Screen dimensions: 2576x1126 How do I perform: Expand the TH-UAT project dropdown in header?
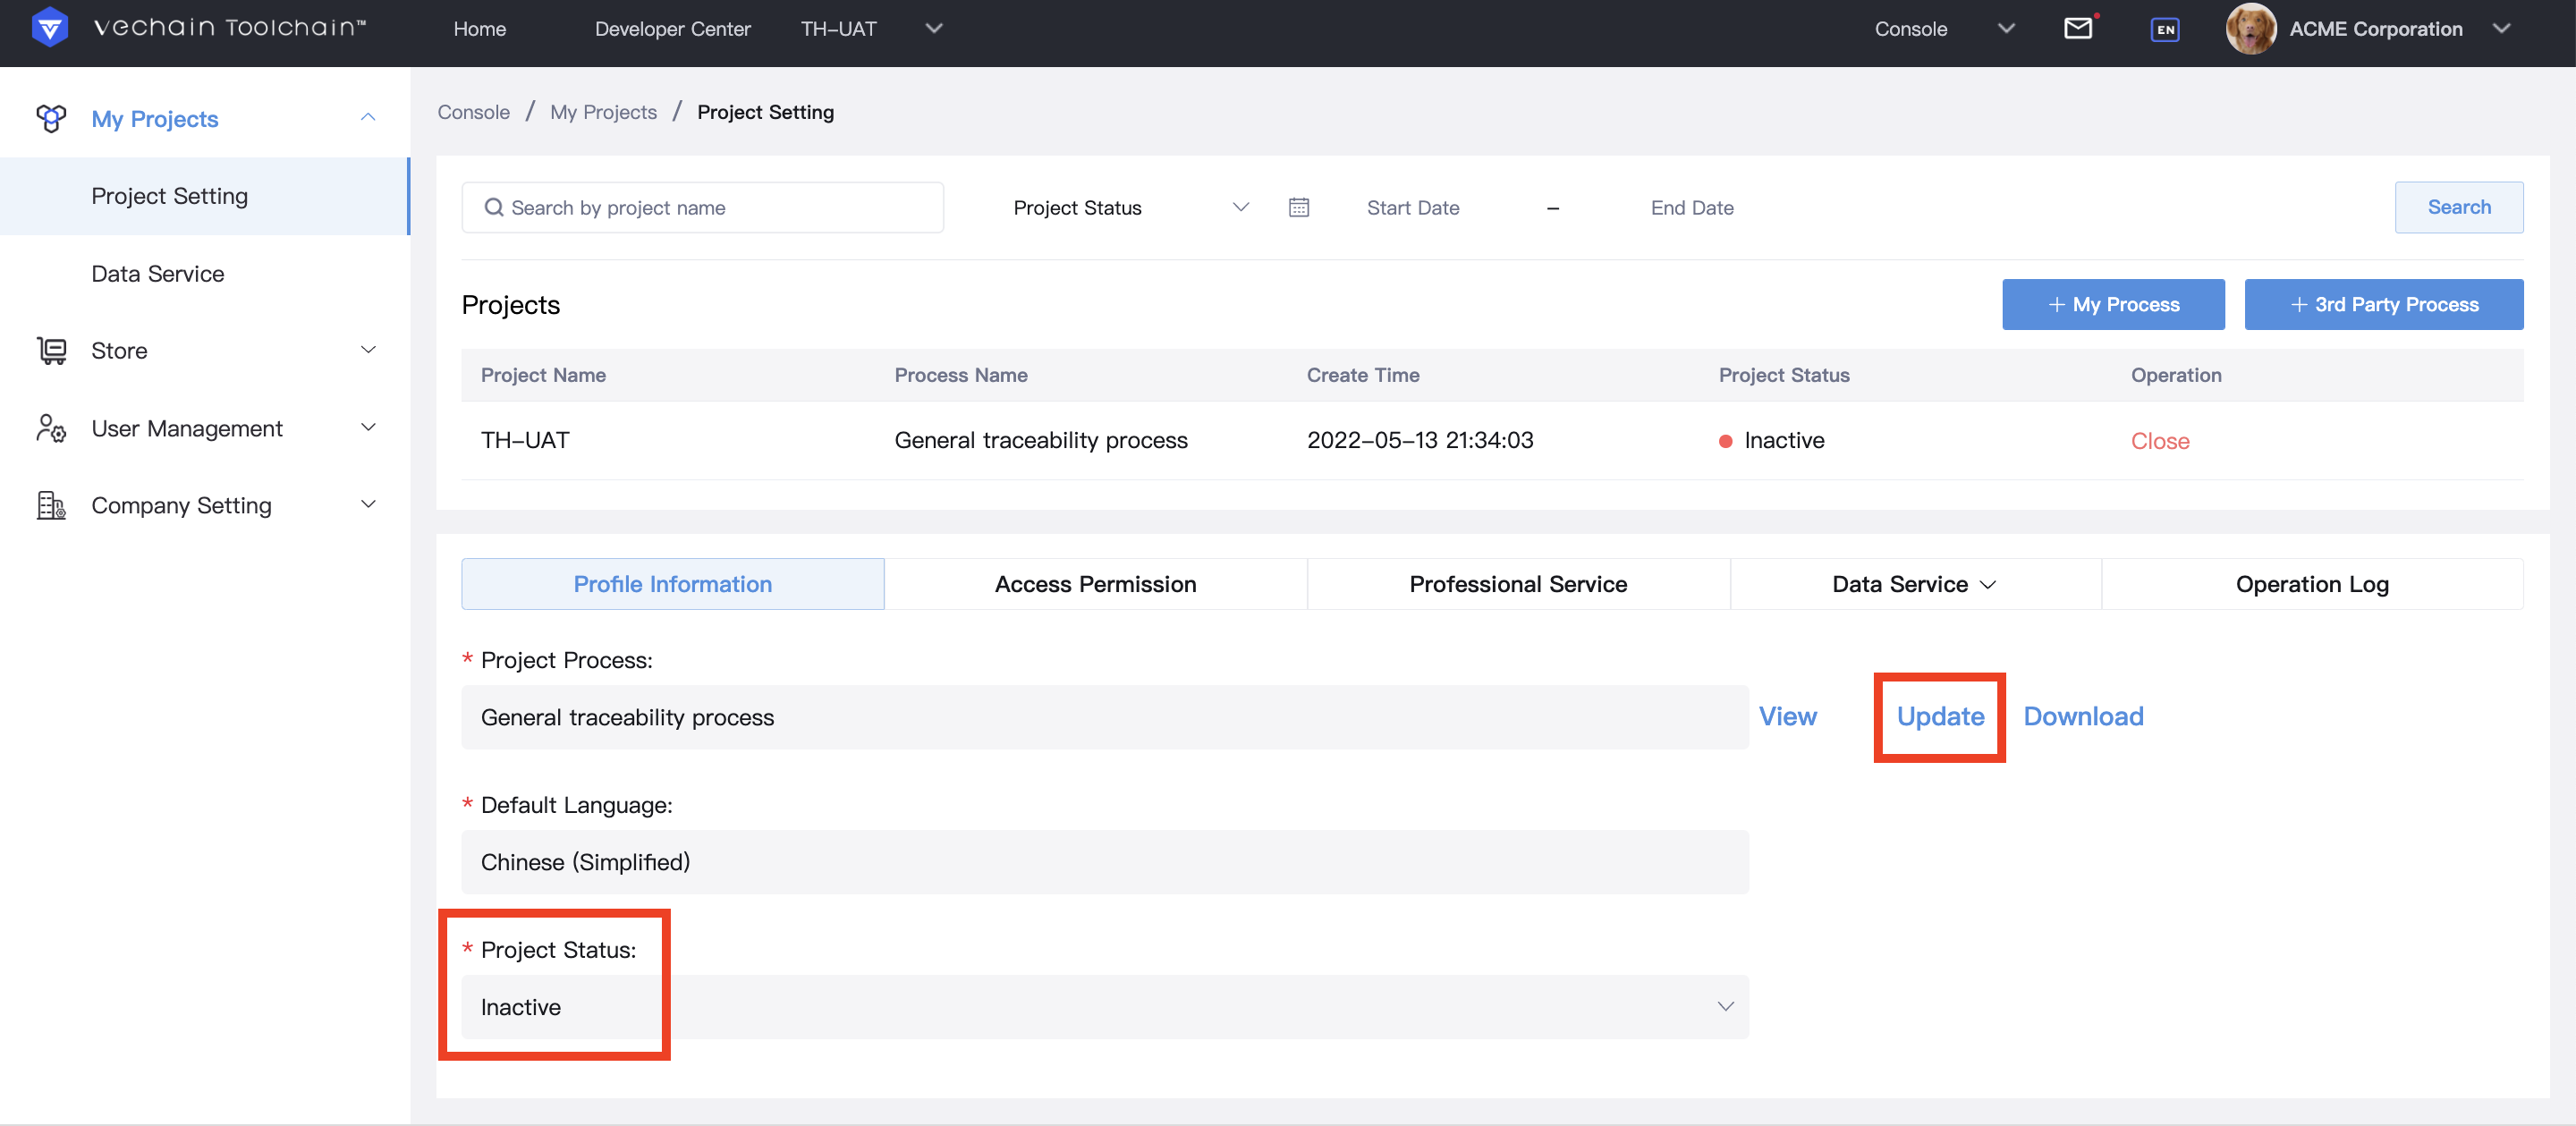tap(934, 28)
